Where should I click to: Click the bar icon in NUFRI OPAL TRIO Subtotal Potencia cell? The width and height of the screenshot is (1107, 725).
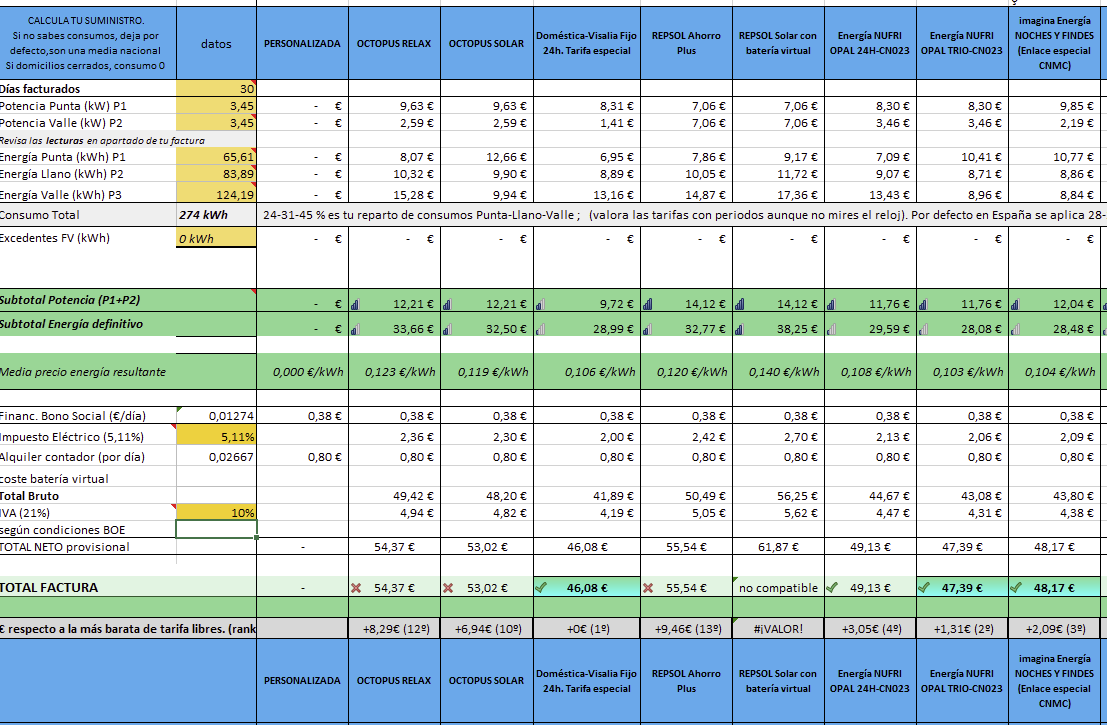pyautogui.click(x=923, y=304)
